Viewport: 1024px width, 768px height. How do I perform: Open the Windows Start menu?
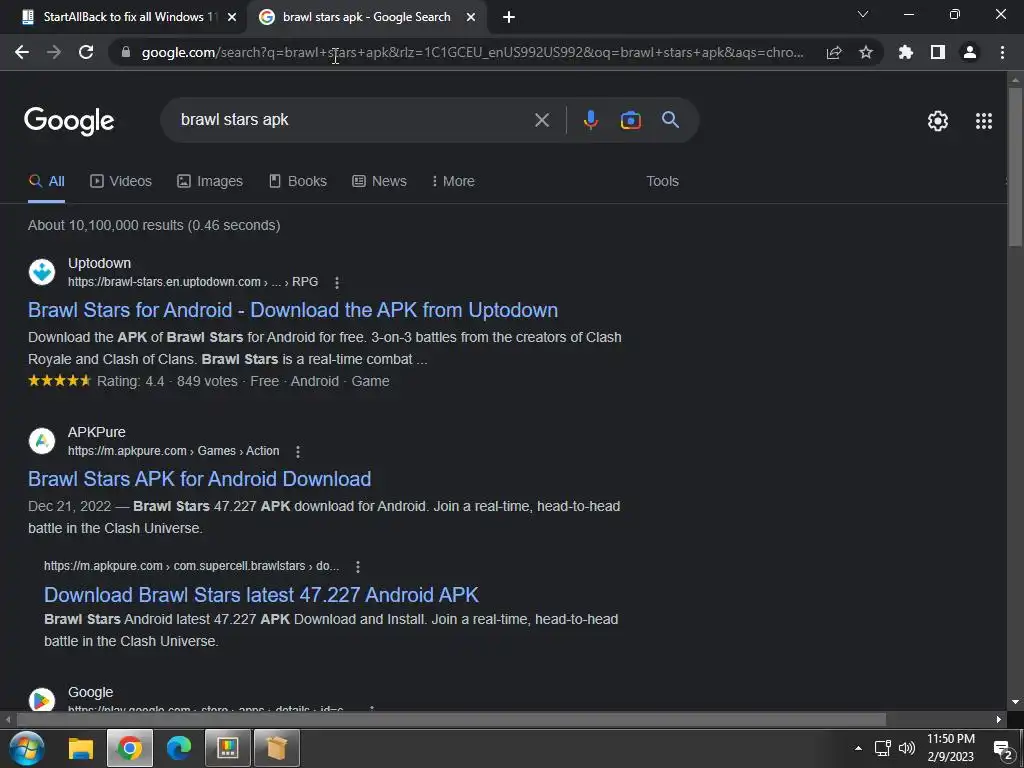pos(27,748)
